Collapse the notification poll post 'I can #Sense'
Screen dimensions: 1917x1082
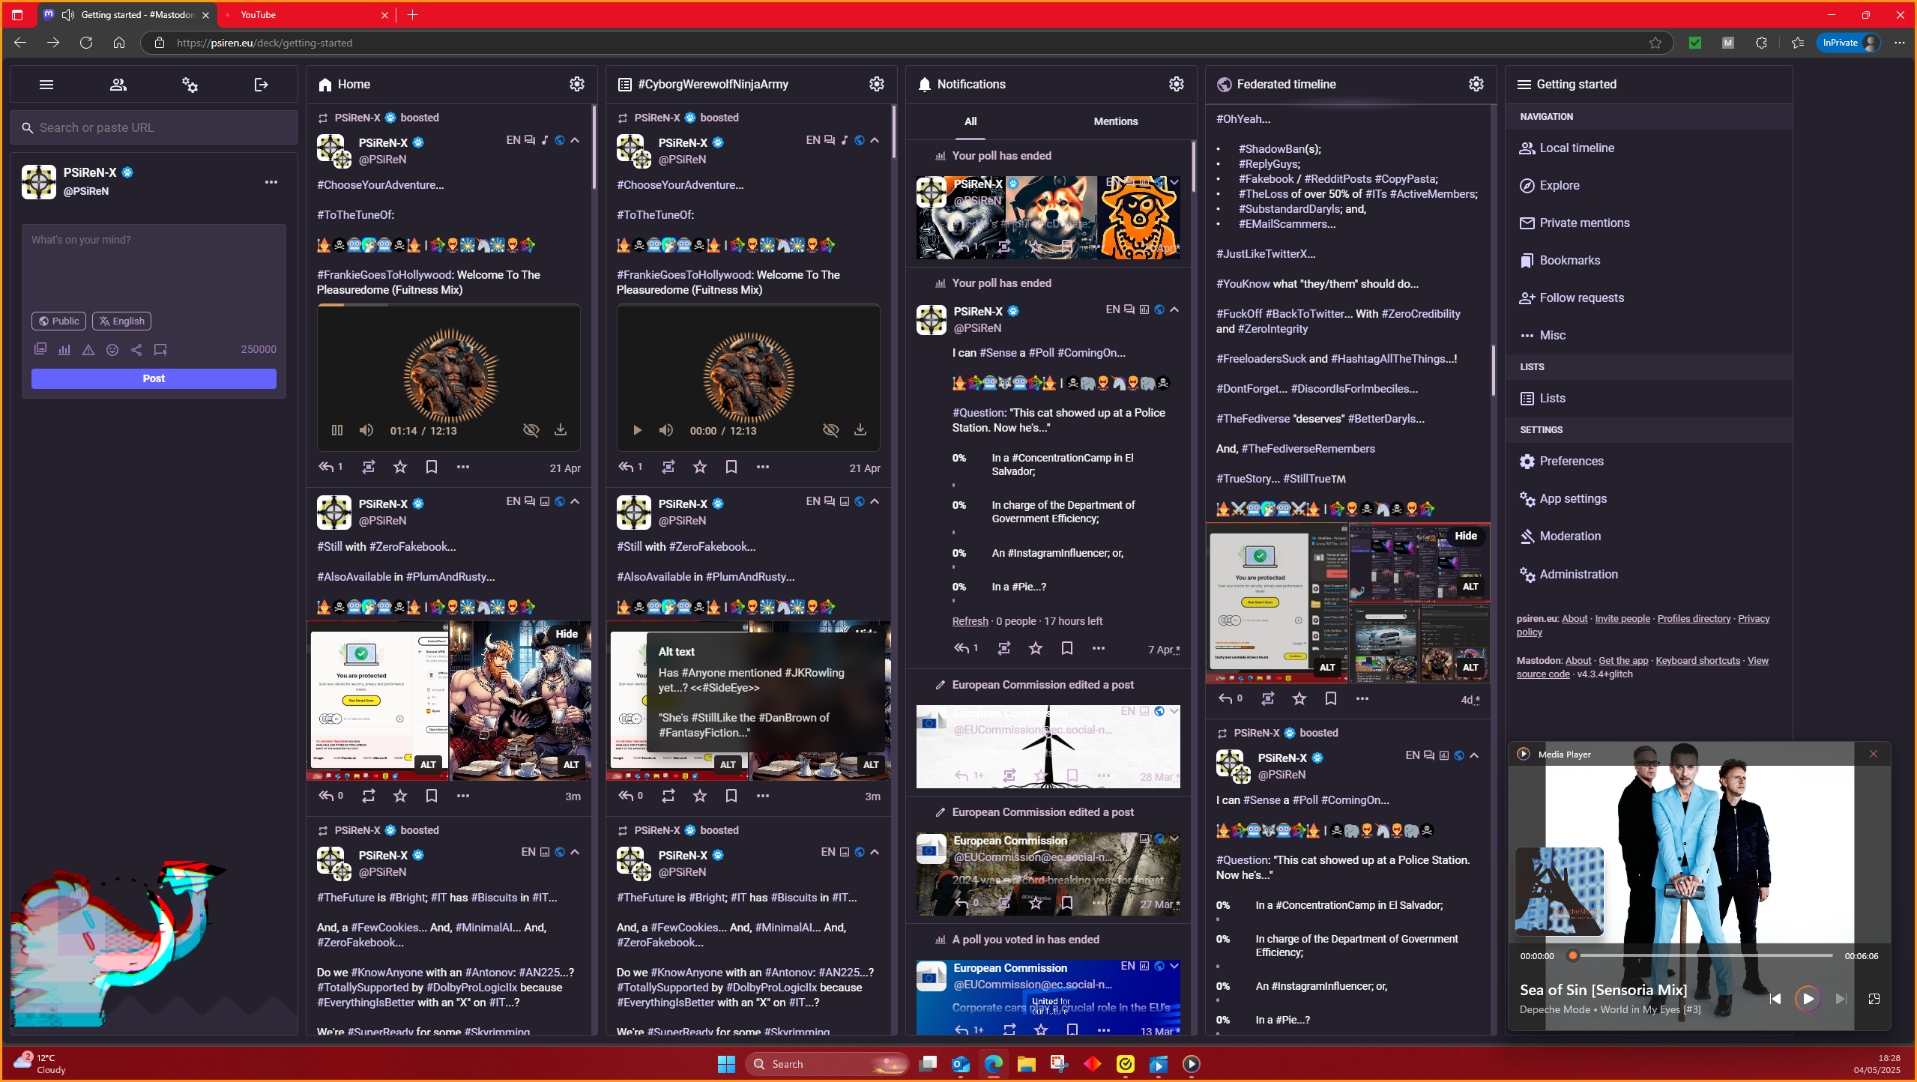(x=1174, y=309)
